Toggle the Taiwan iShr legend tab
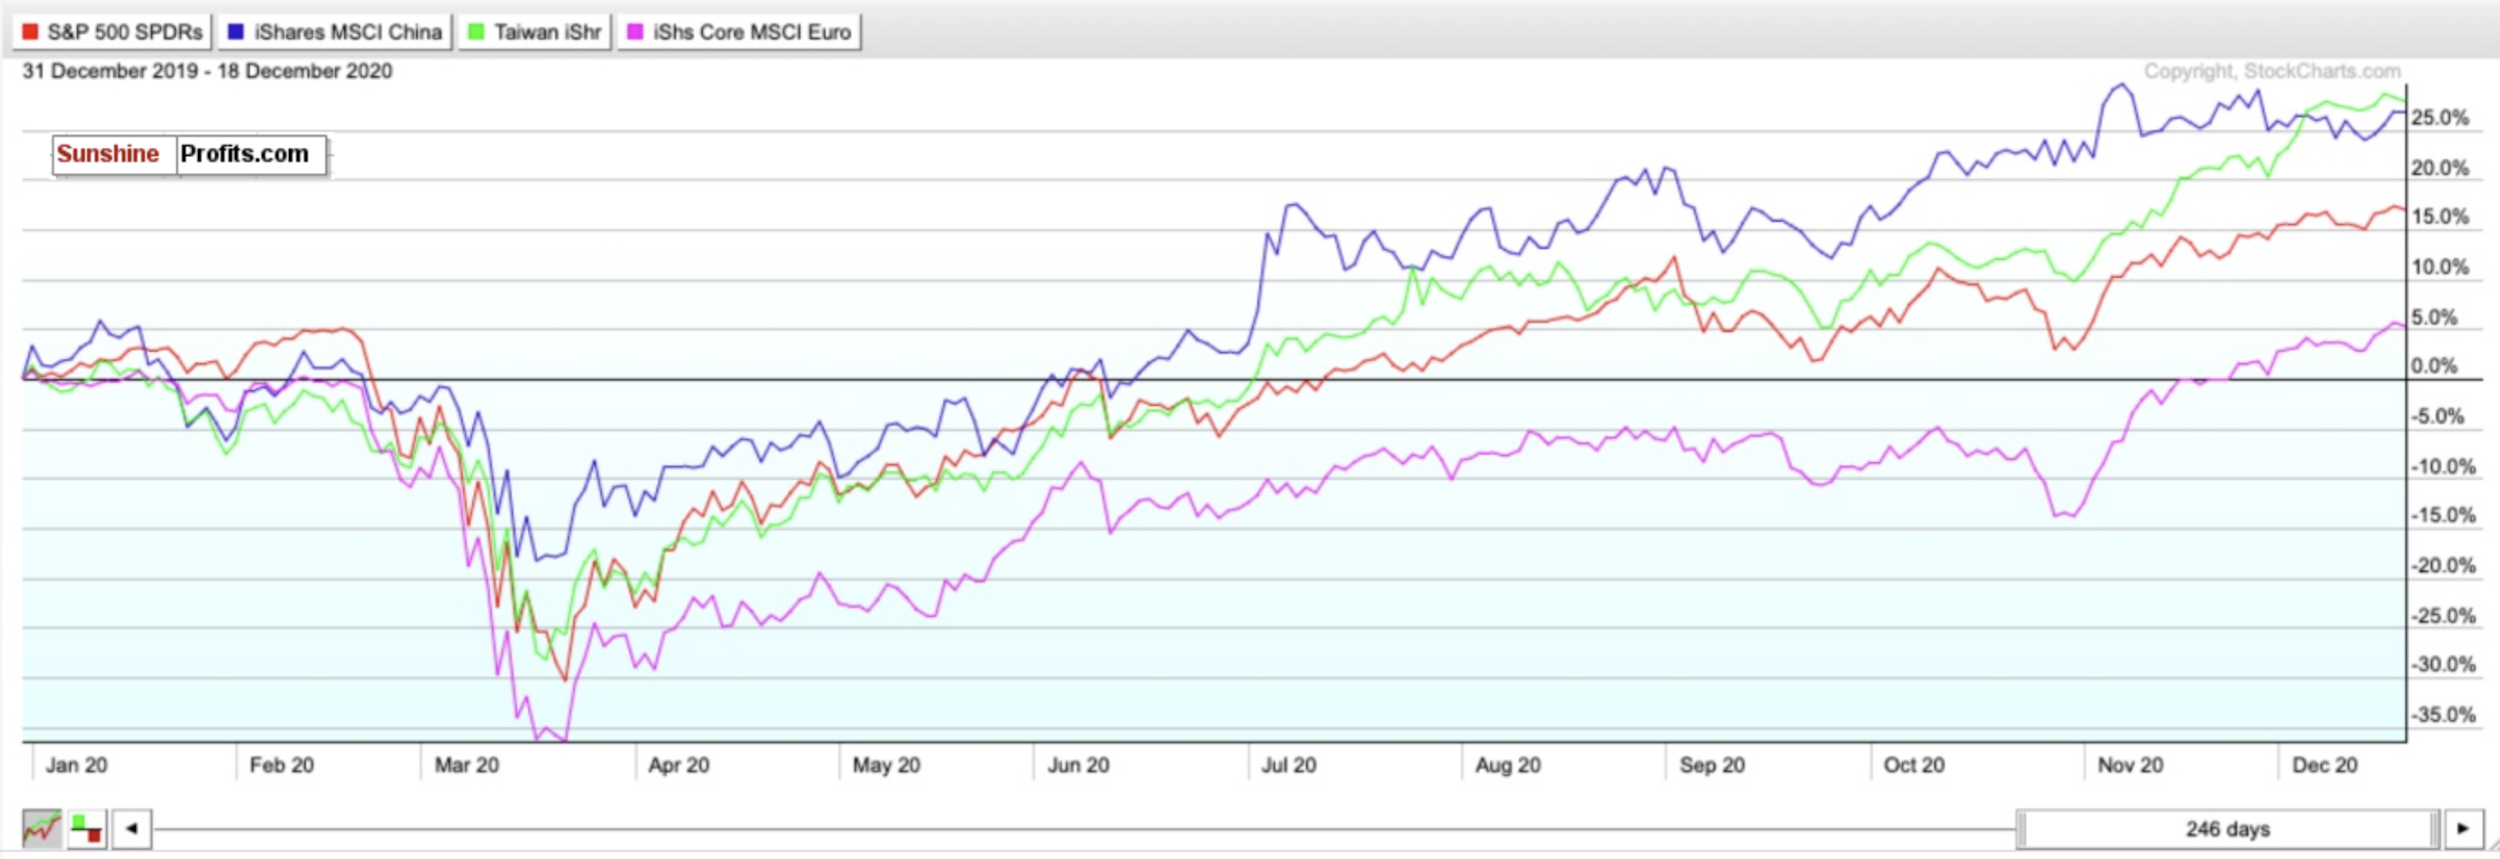 point(535,32)
